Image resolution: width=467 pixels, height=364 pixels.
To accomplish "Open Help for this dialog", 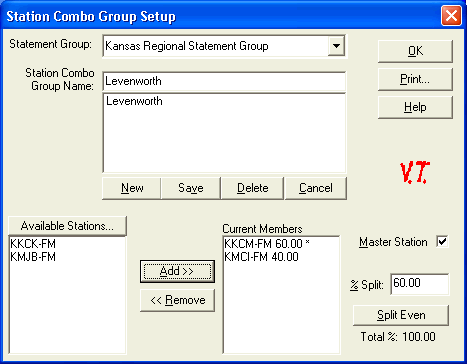I will pos(415,107).
